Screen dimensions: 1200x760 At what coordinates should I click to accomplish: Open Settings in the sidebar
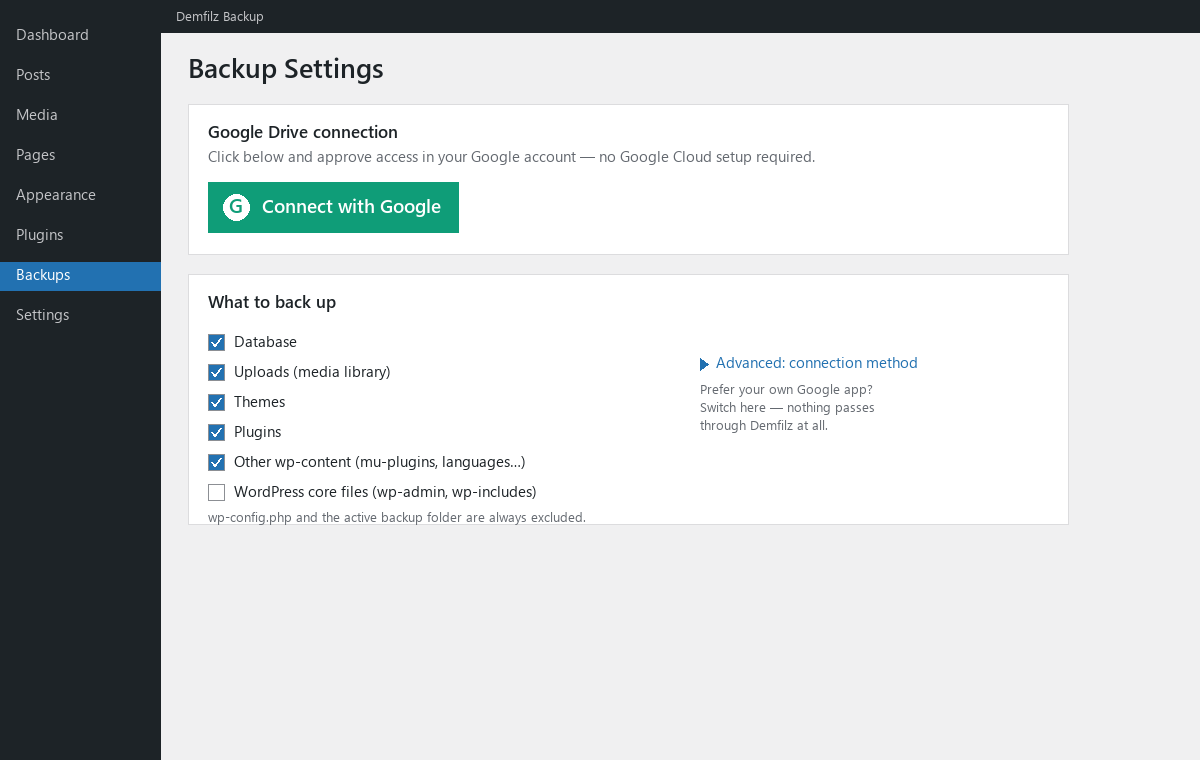[80, 315]
